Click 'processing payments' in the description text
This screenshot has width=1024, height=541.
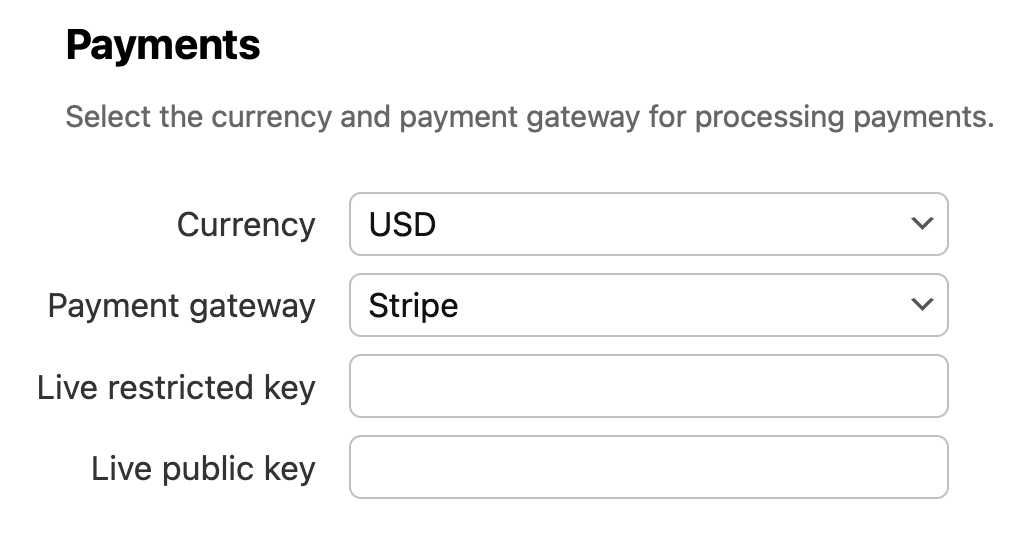(844, 117)
